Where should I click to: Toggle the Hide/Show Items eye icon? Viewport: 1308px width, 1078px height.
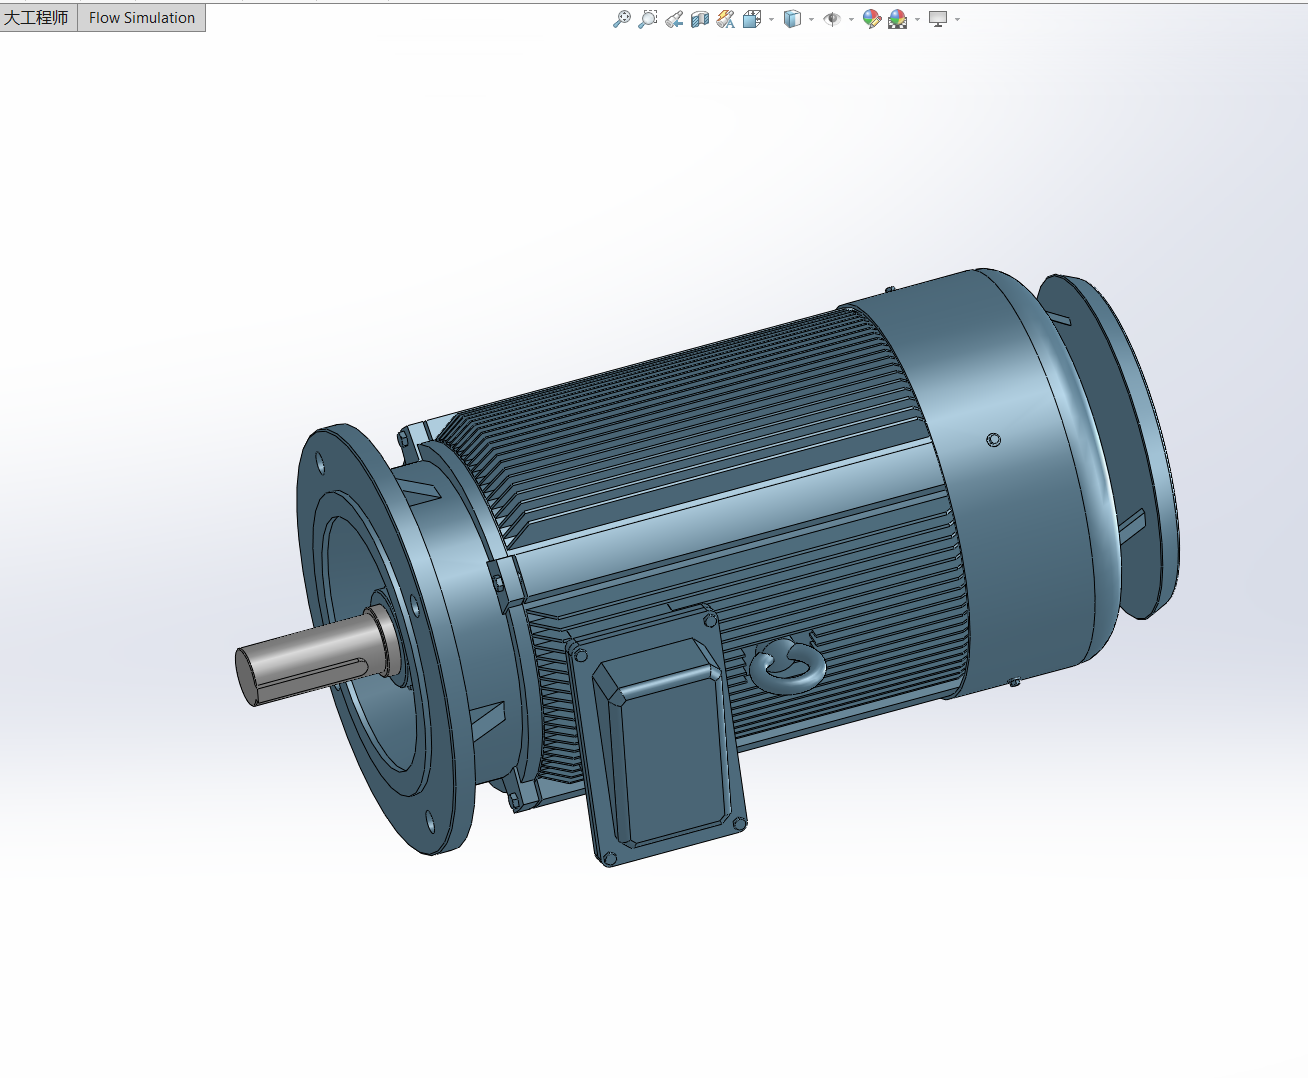click(832, 19)
